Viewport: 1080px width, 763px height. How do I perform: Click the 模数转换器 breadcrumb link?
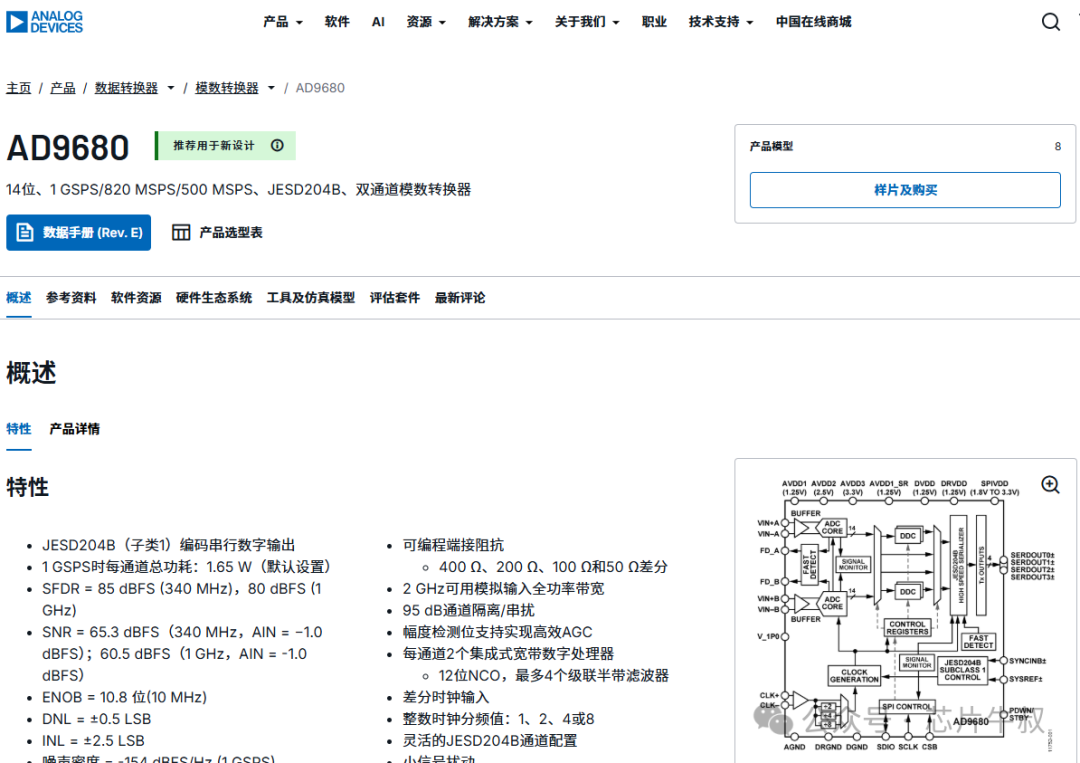[x=227, y=88]
